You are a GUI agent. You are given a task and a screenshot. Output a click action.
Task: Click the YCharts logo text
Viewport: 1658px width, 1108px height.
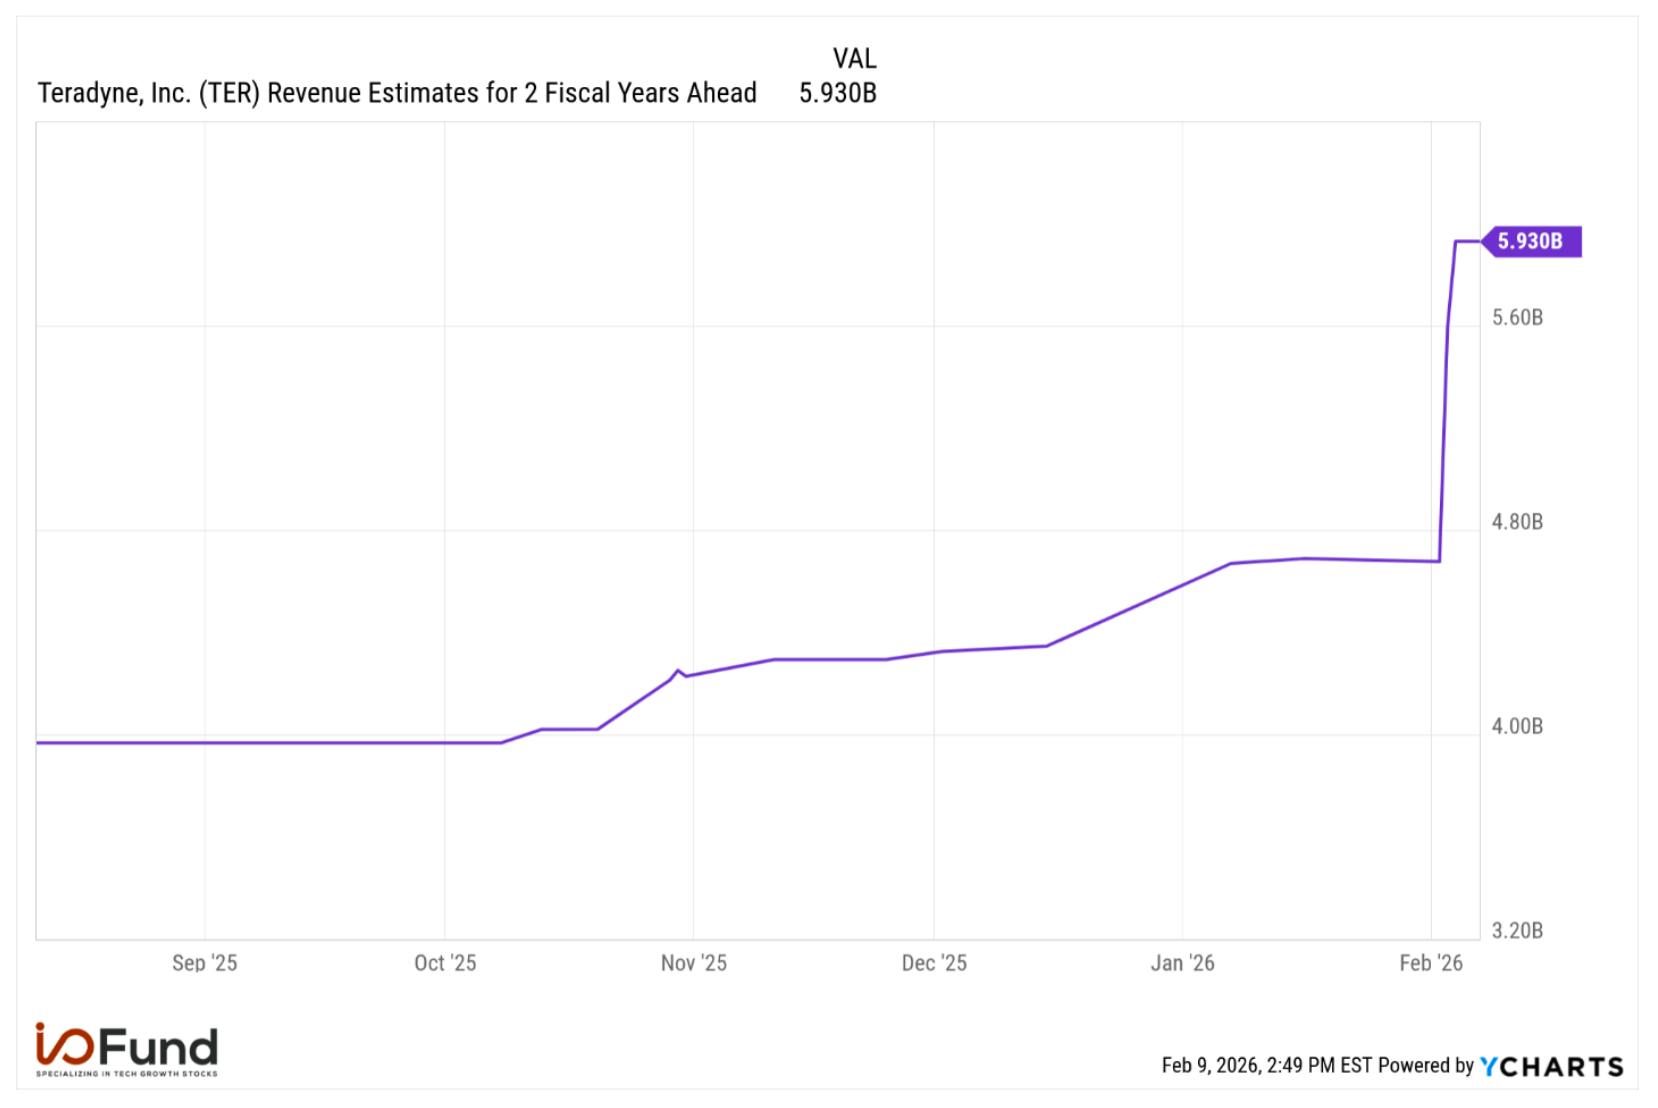1552,1066
